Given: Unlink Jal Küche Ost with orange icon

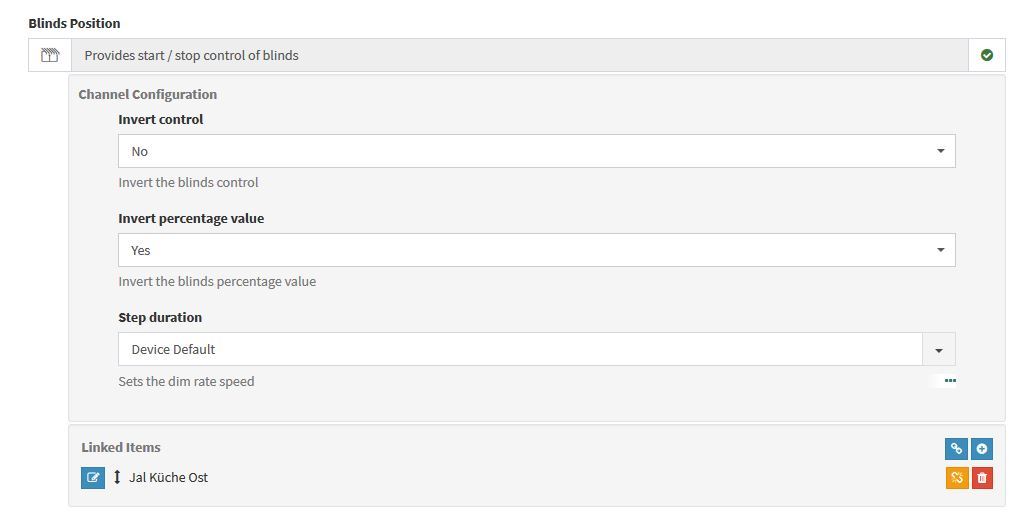Looking at the screenshot, I should (957, 478).
